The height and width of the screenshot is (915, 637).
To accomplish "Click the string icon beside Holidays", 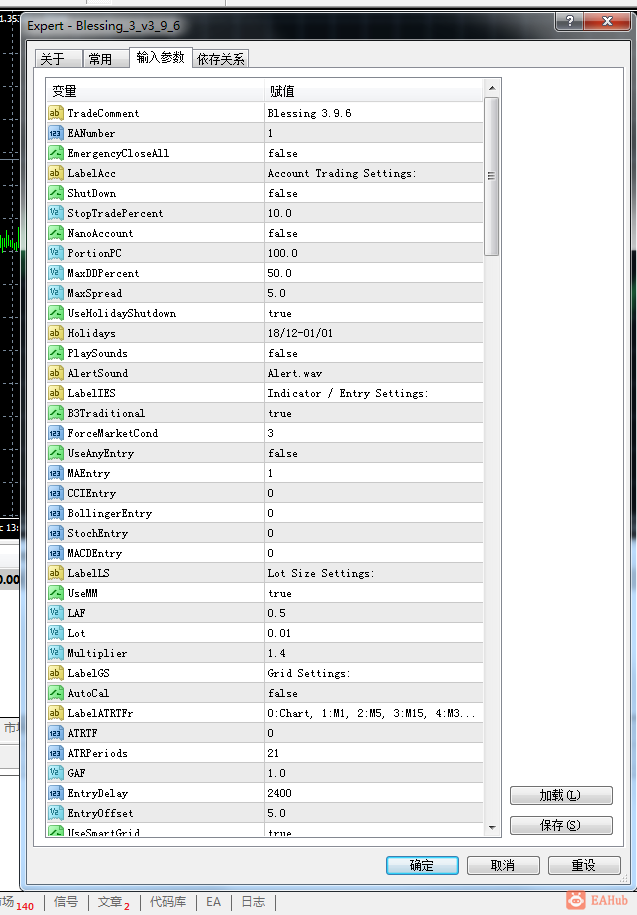I will tap(55, 333).
